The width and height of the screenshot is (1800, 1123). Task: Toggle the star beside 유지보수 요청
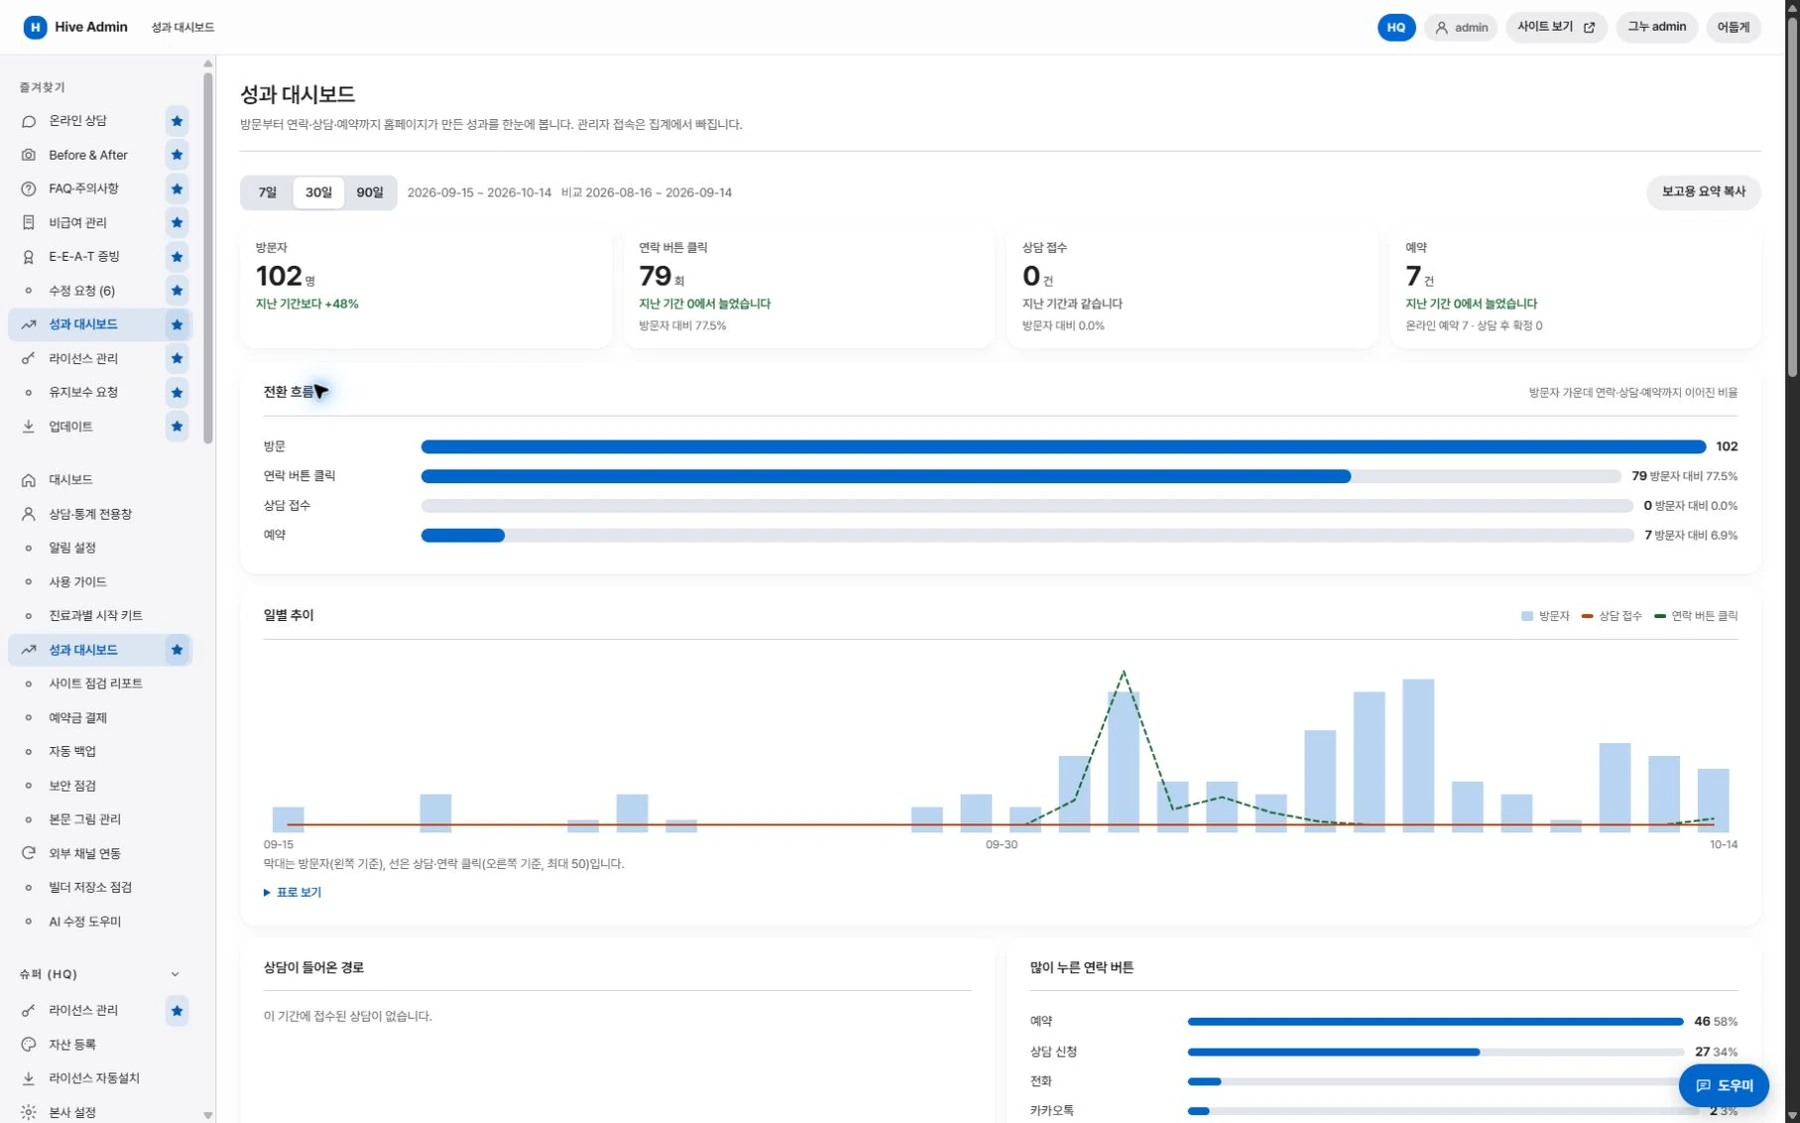(177, 392)
